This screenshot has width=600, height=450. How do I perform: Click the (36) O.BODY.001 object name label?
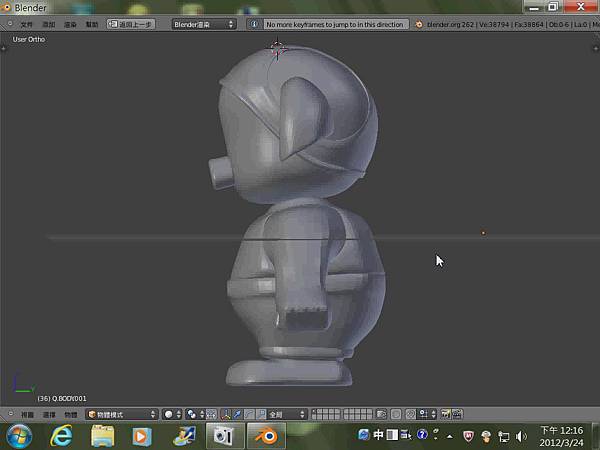(62, 398)
